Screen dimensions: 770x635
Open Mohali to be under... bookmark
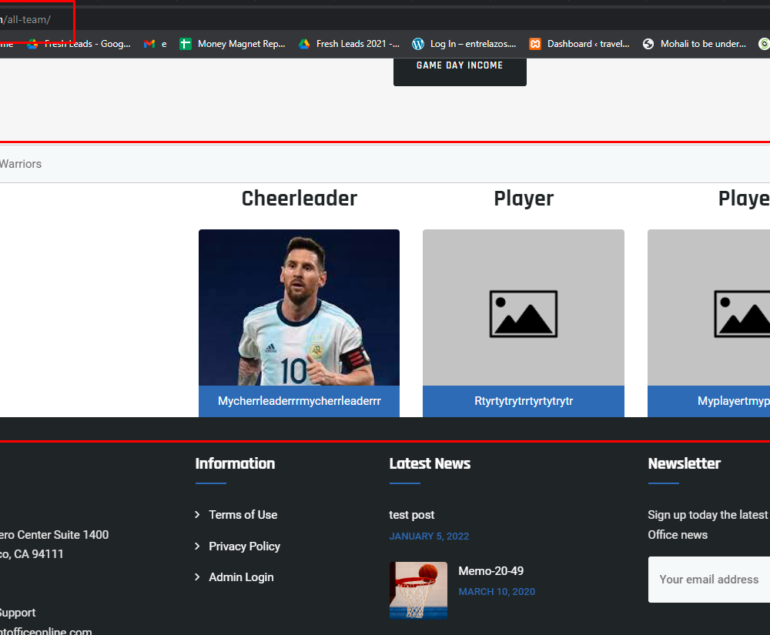pos(695,44)
